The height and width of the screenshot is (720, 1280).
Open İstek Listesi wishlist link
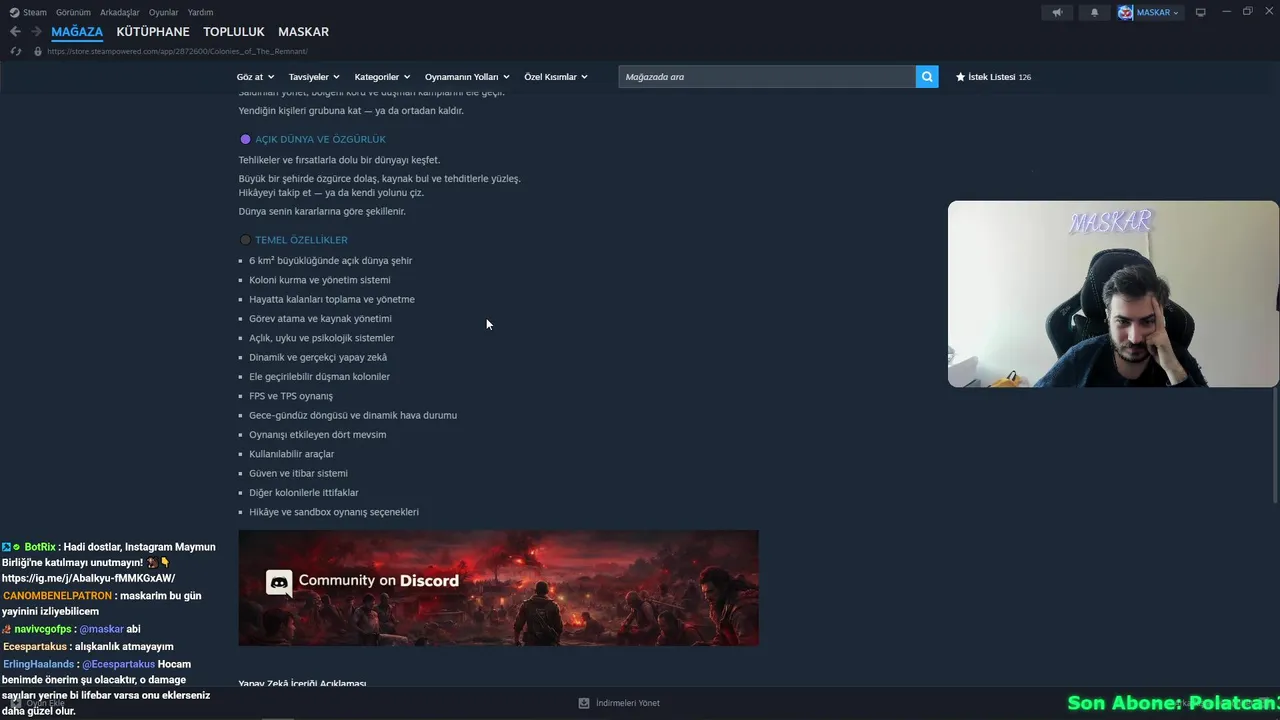click(x=991, y=77)
